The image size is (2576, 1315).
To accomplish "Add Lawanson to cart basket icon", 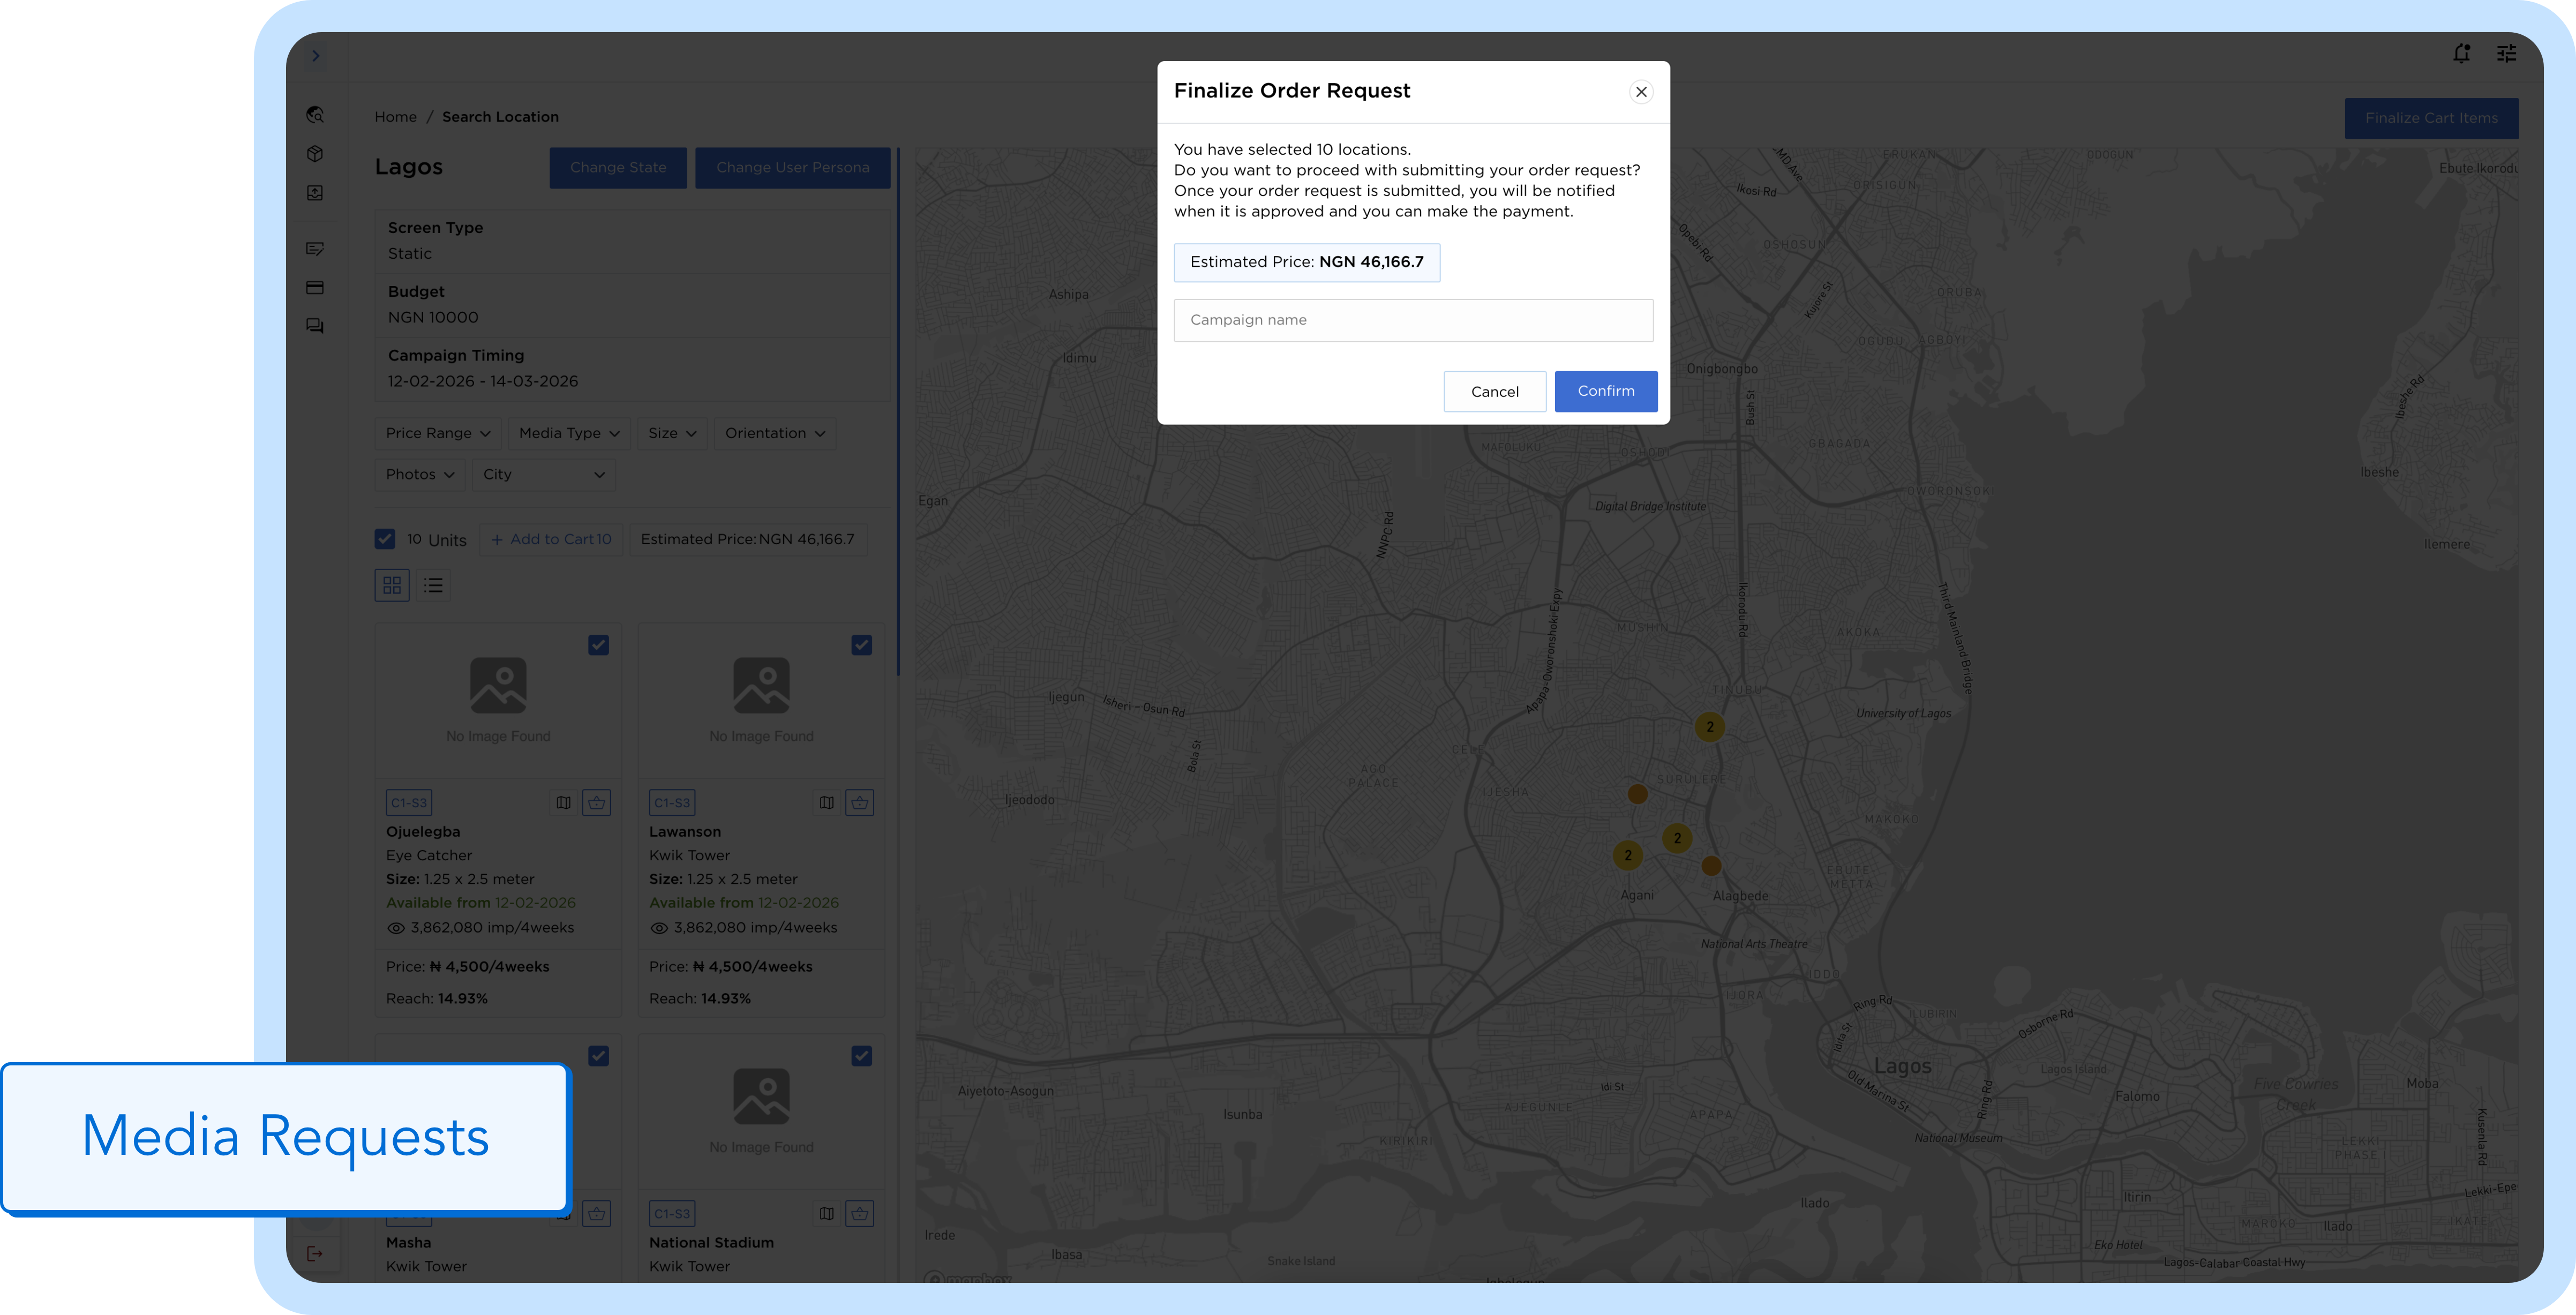I will 859,802.
